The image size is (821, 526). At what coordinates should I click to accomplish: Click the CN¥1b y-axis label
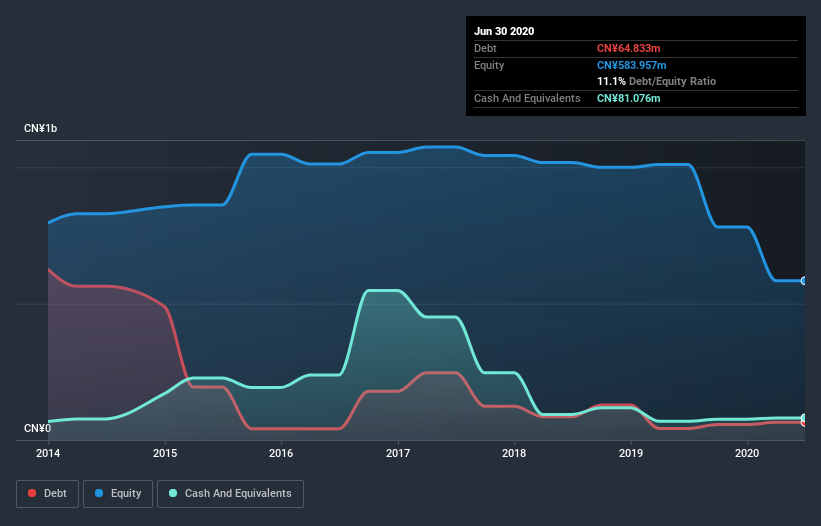pos(40,128)
